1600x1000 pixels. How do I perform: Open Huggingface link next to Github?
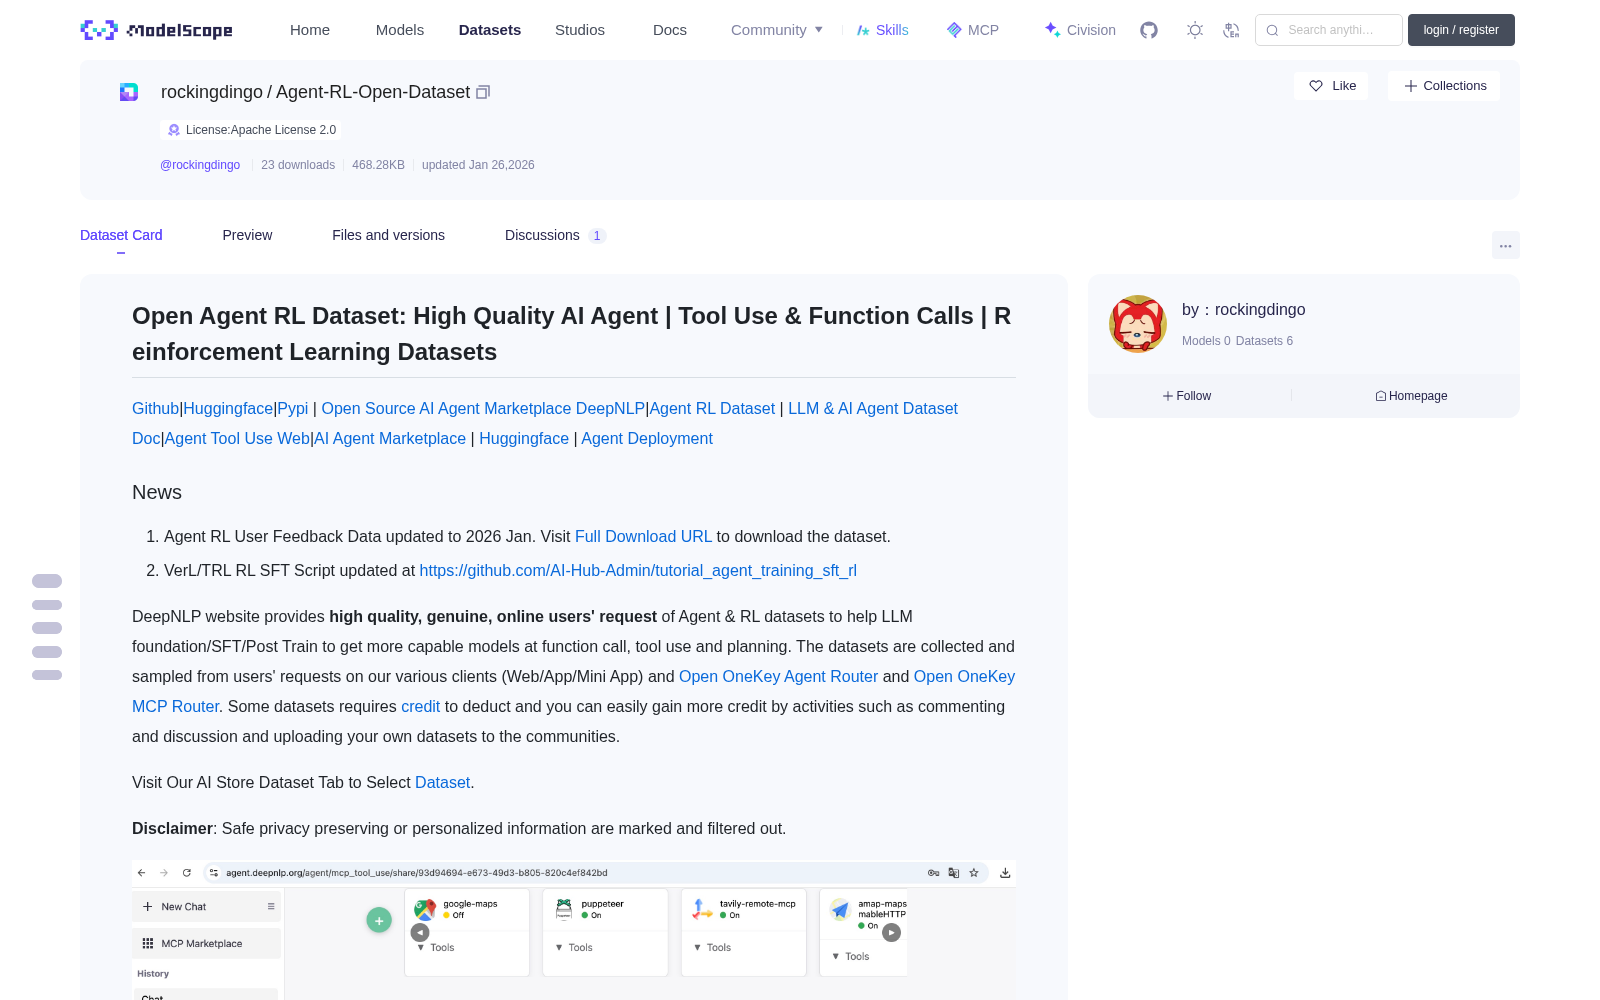coord(228,408)
